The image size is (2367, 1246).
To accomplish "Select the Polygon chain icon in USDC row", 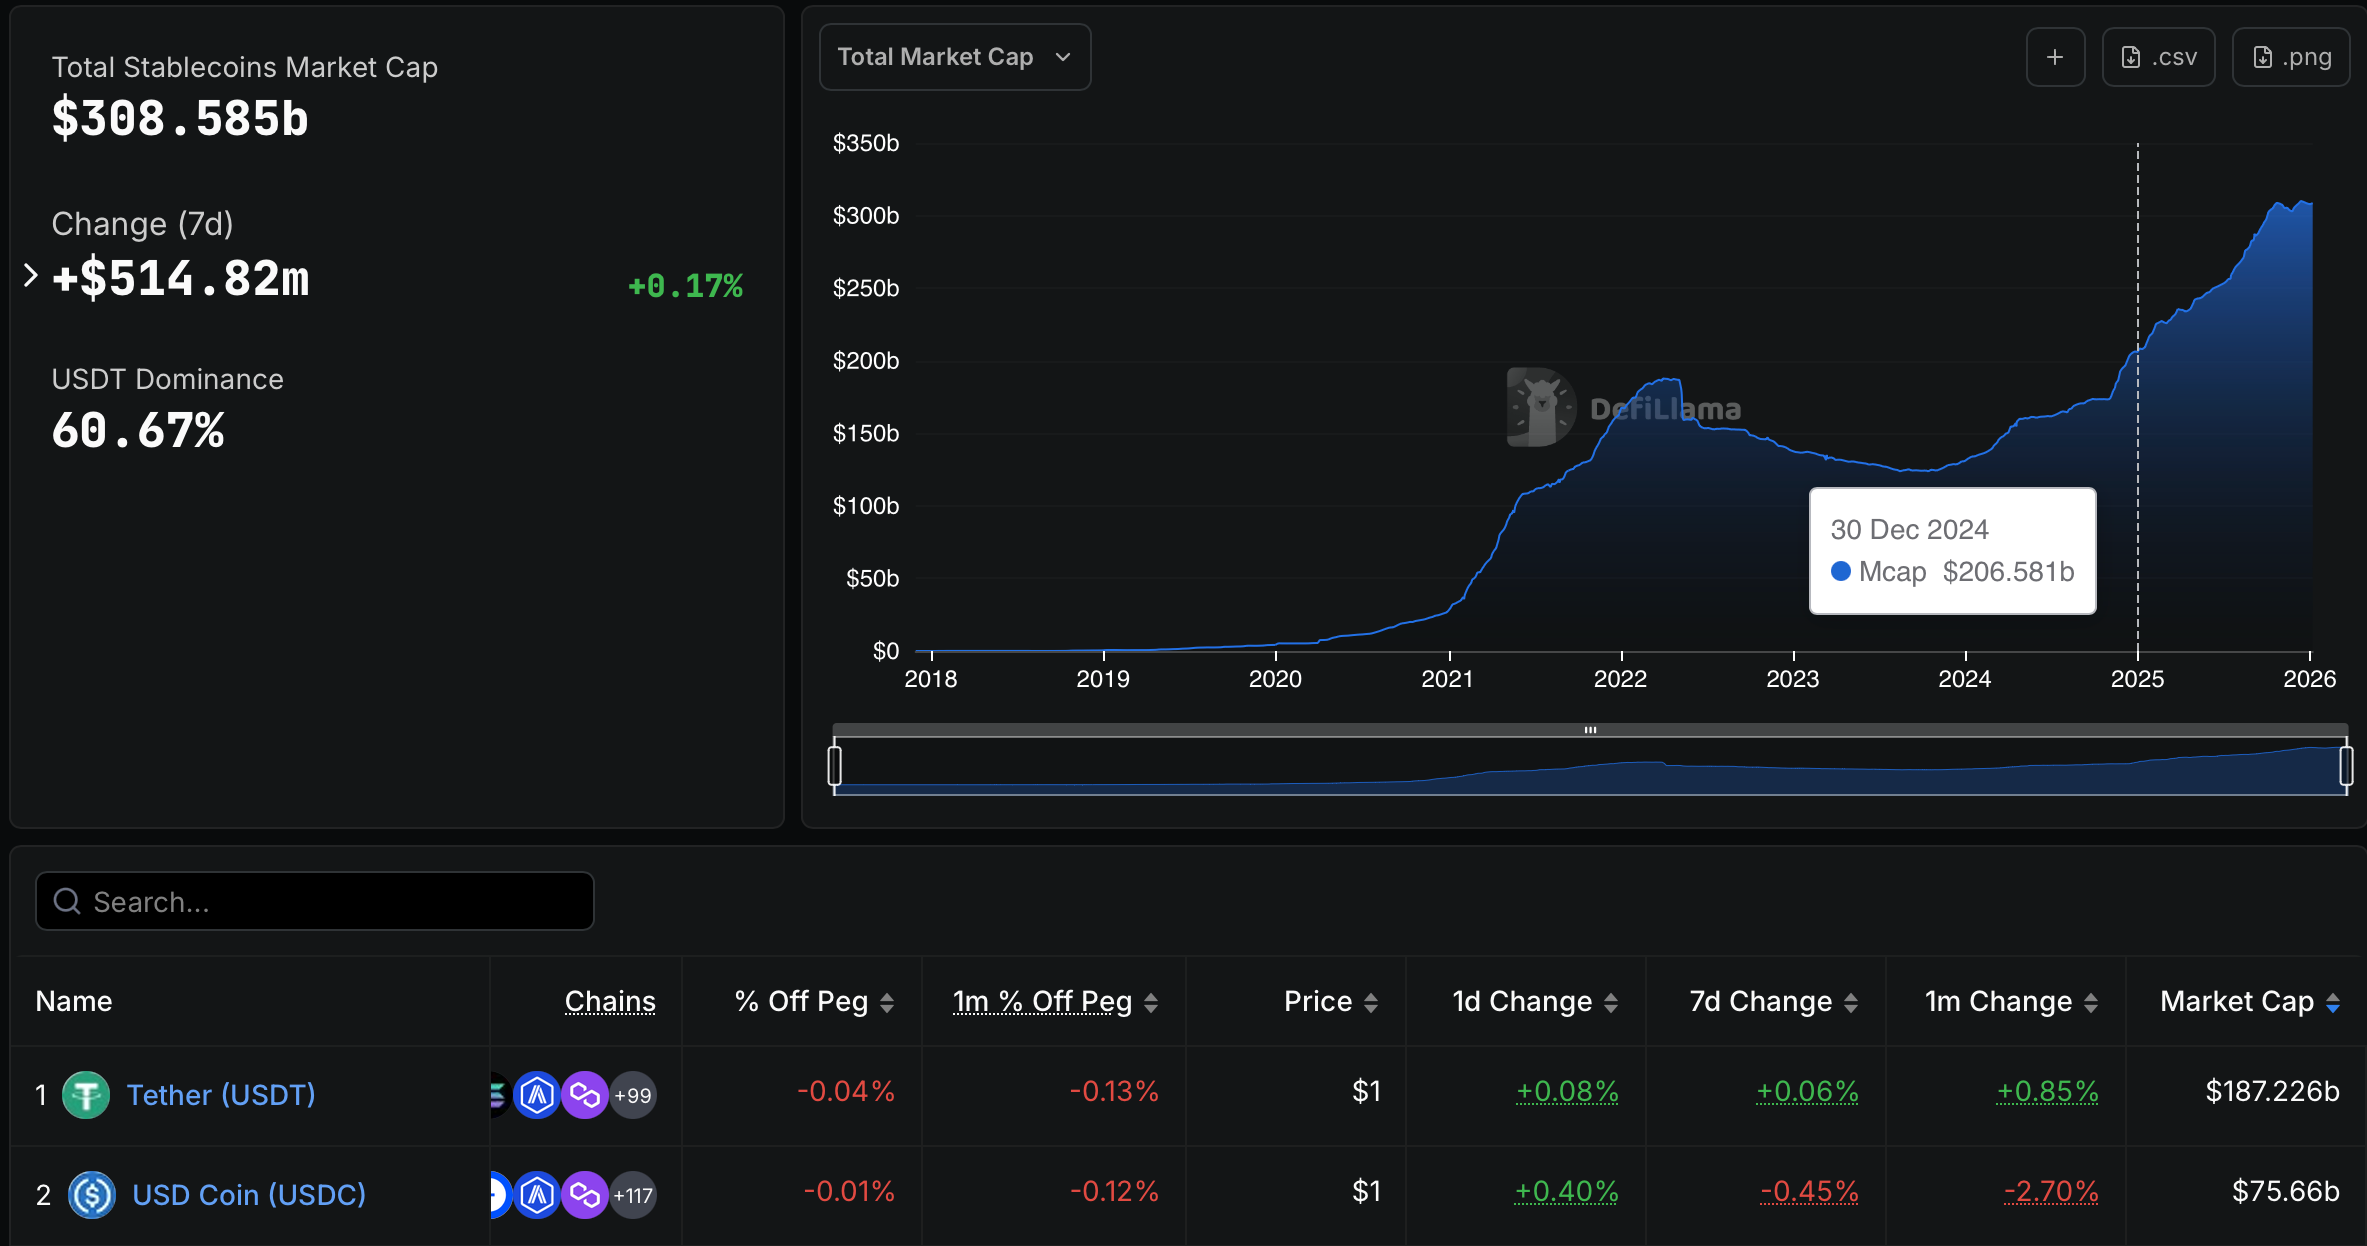I will point(586,1194).
